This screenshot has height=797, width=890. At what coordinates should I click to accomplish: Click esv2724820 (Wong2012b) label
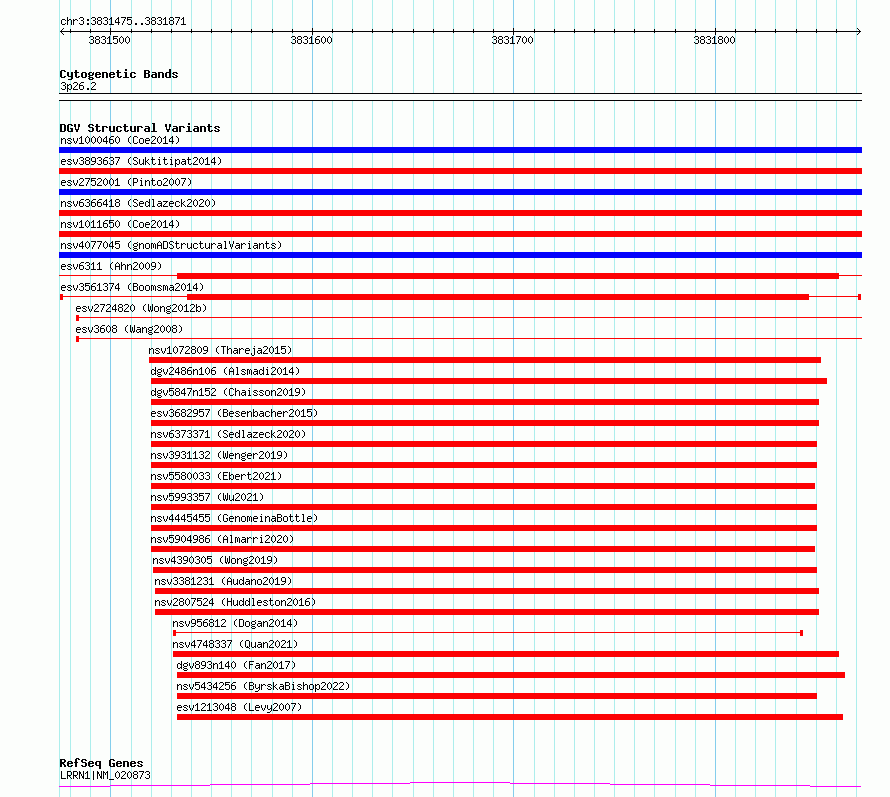141,308
